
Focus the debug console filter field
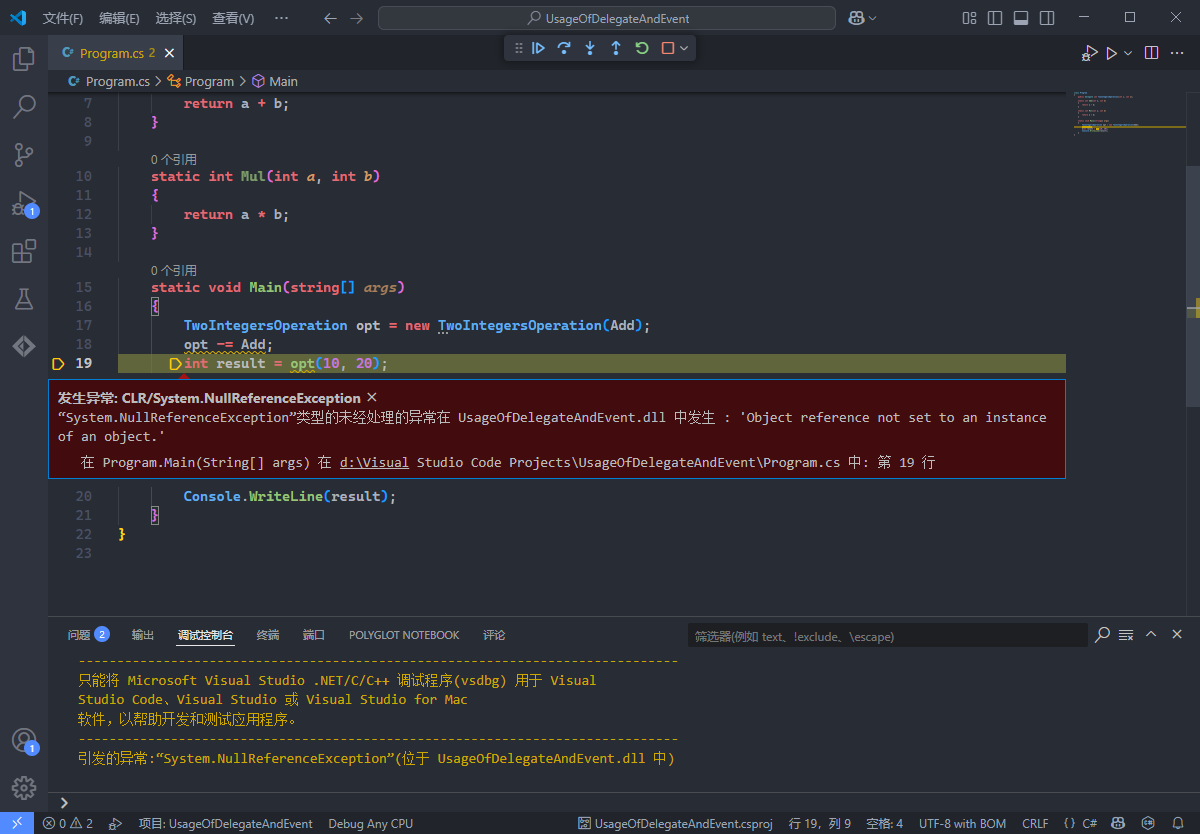click(x=887, y=636)
